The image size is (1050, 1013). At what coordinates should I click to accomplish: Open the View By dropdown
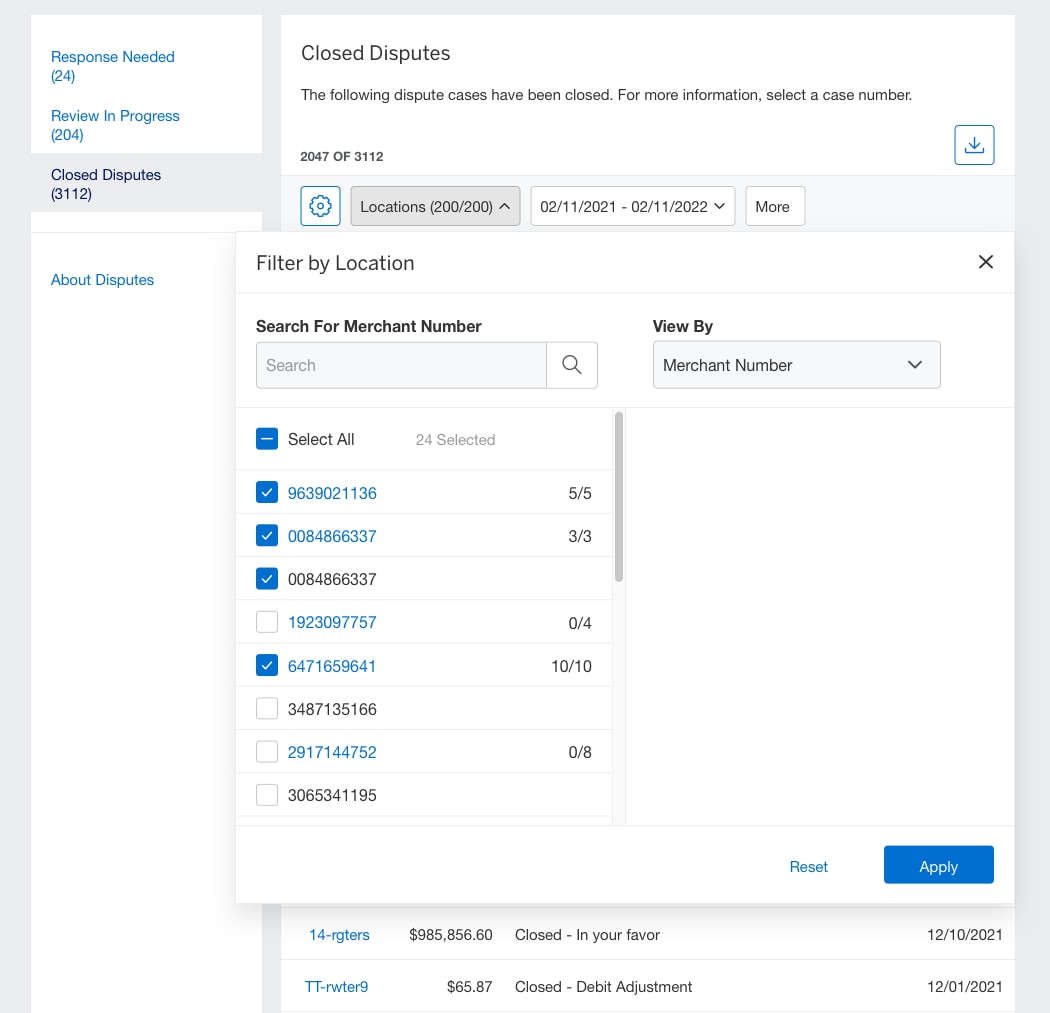click(x=795, y=365)
